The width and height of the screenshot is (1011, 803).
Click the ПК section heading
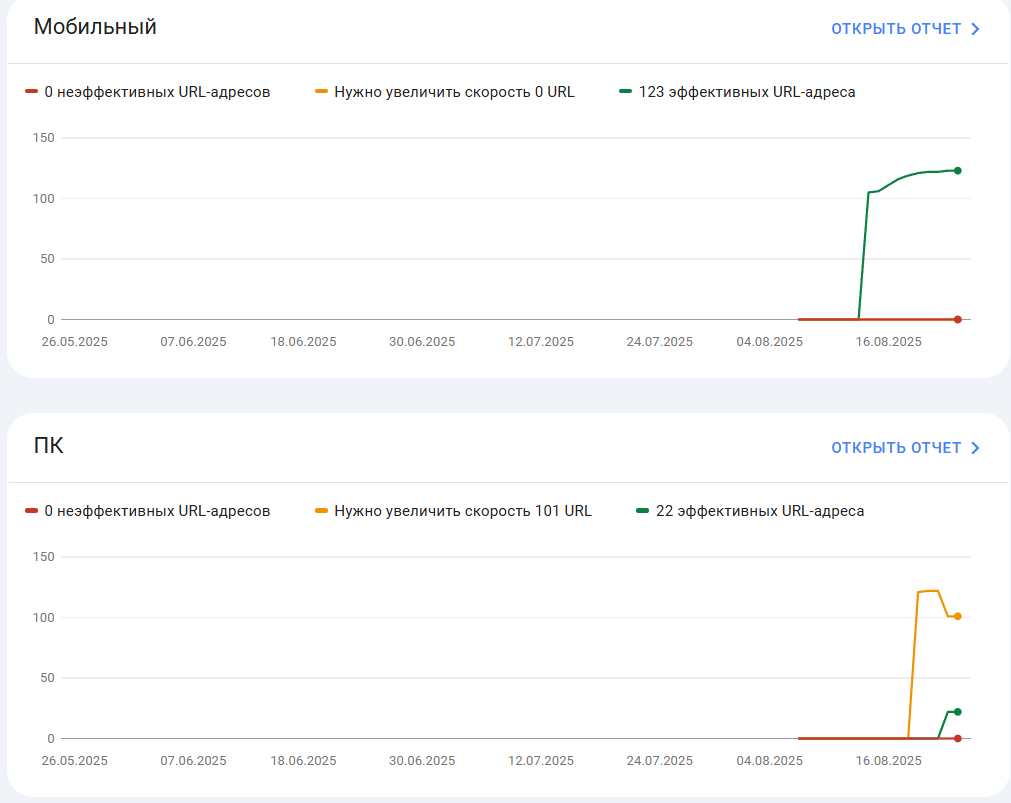click(48, 446)
